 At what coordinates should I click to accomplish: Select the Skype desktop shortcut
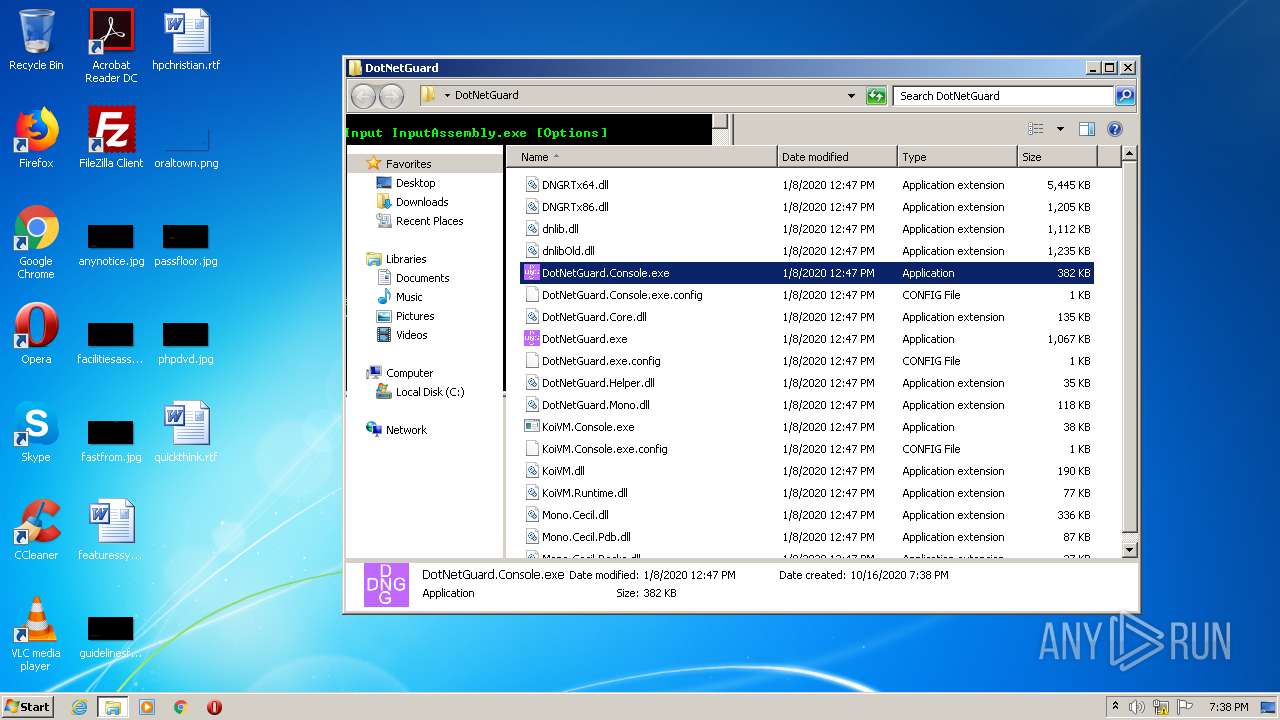36,432
